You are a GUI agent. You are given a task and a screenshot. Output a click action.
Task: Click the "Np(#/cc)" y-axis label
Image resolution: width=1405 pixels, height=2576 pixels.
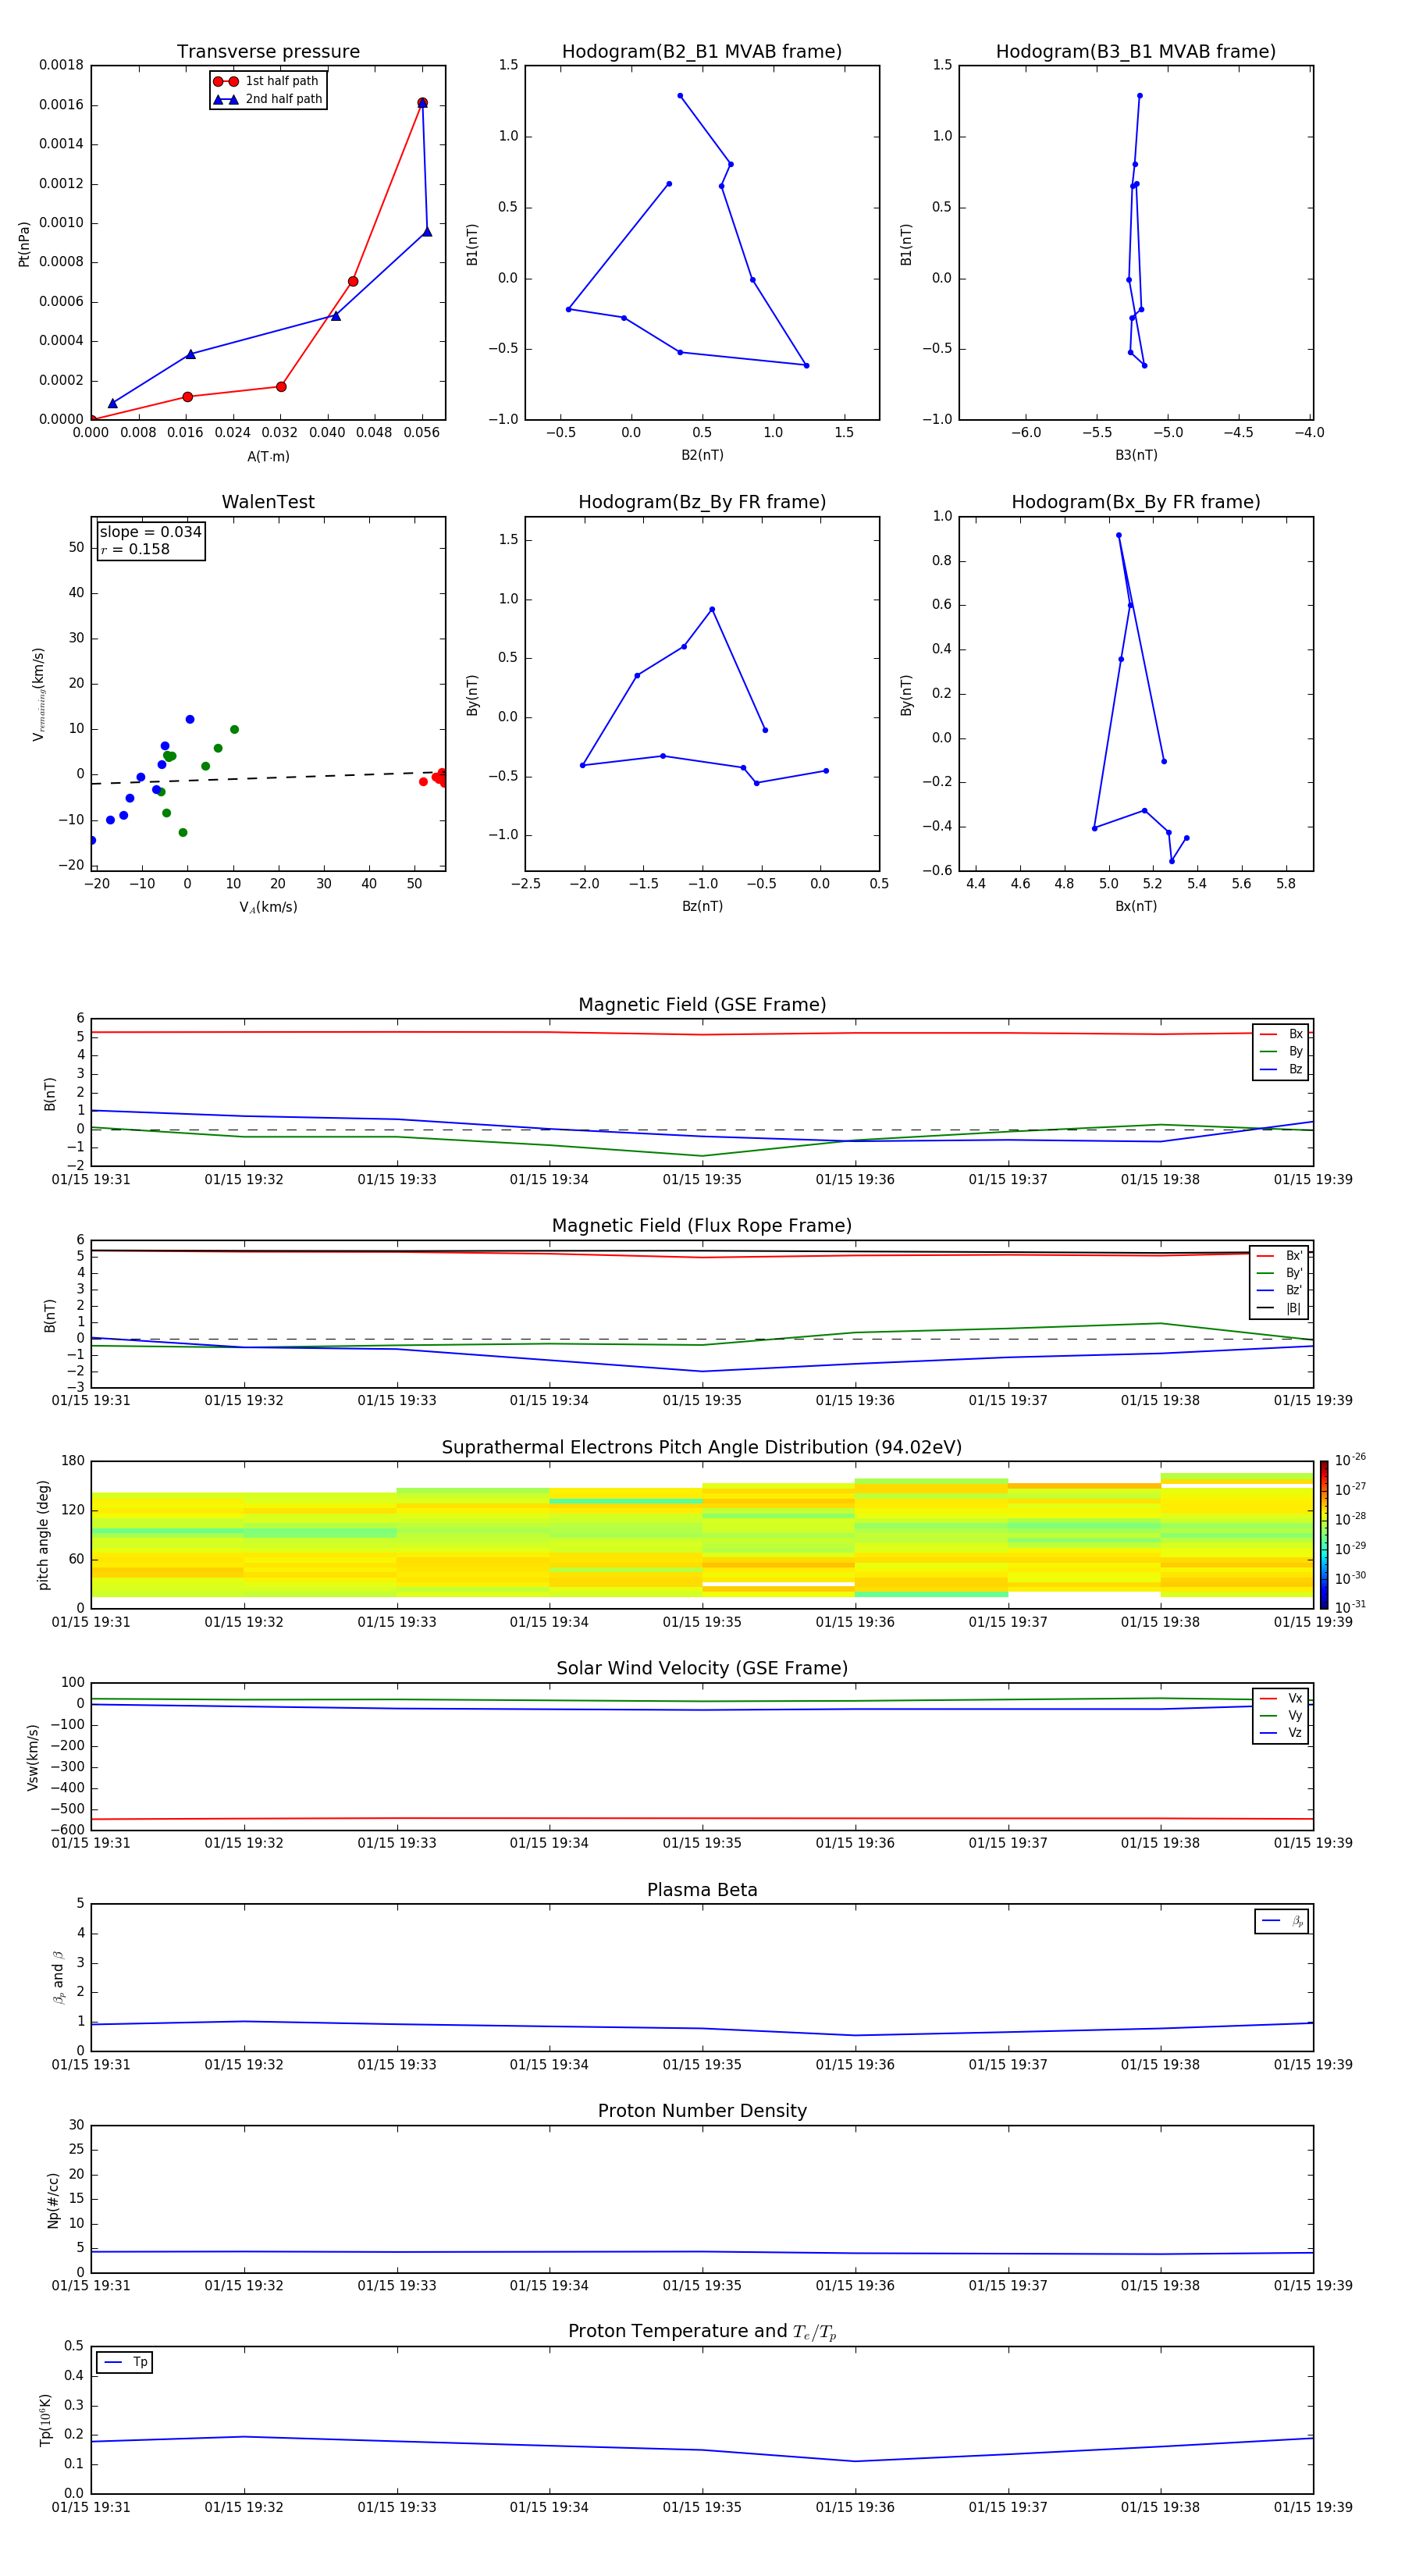click(x=53, y=2200)
